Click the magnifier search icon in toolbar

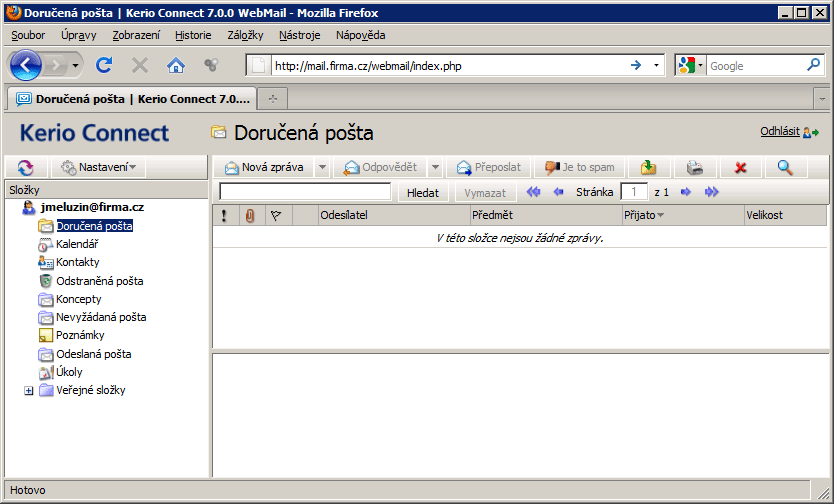pyautogui.click(x=785, y=167)
